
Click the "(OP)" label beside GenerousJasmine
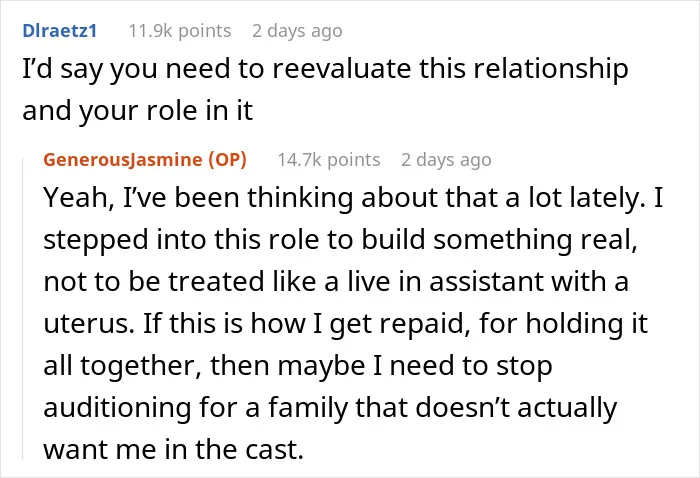(227, 159)
